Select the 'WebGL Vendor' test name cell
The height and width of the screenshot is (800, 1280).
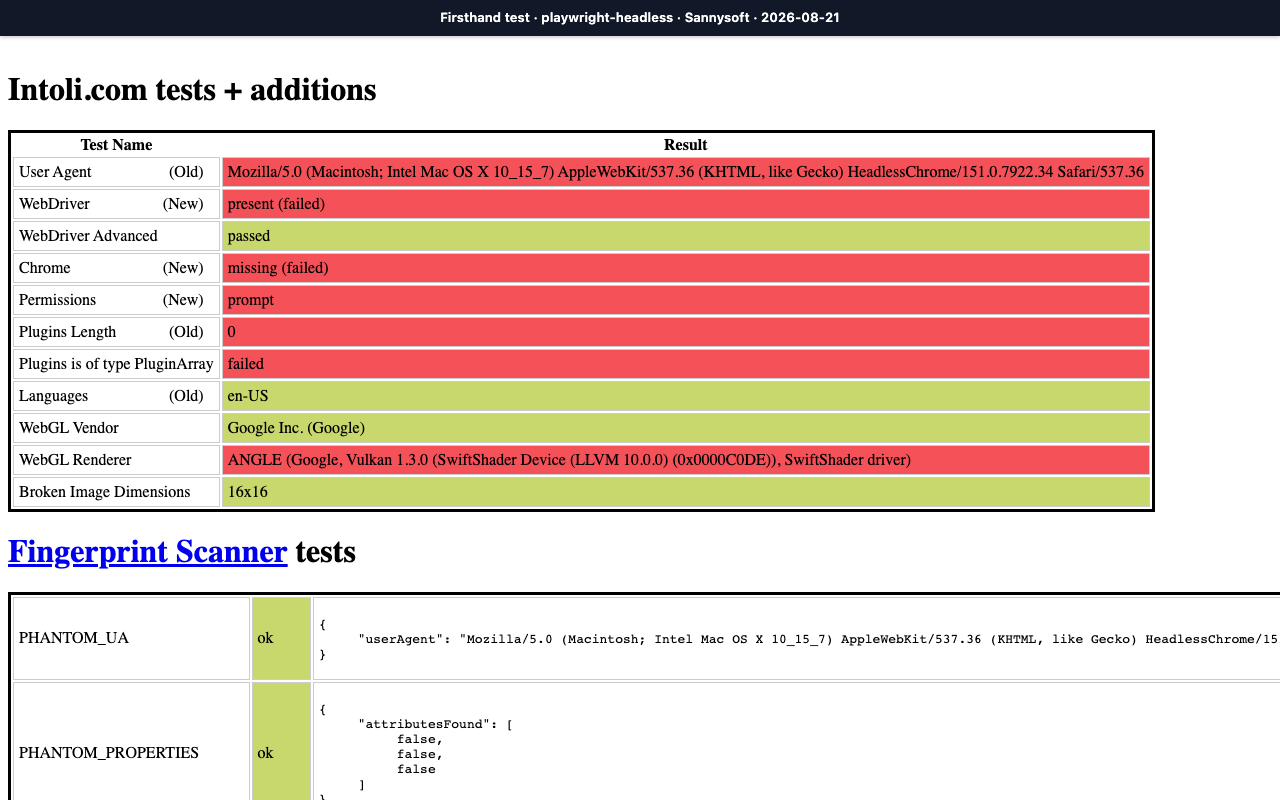coord(117,428)
